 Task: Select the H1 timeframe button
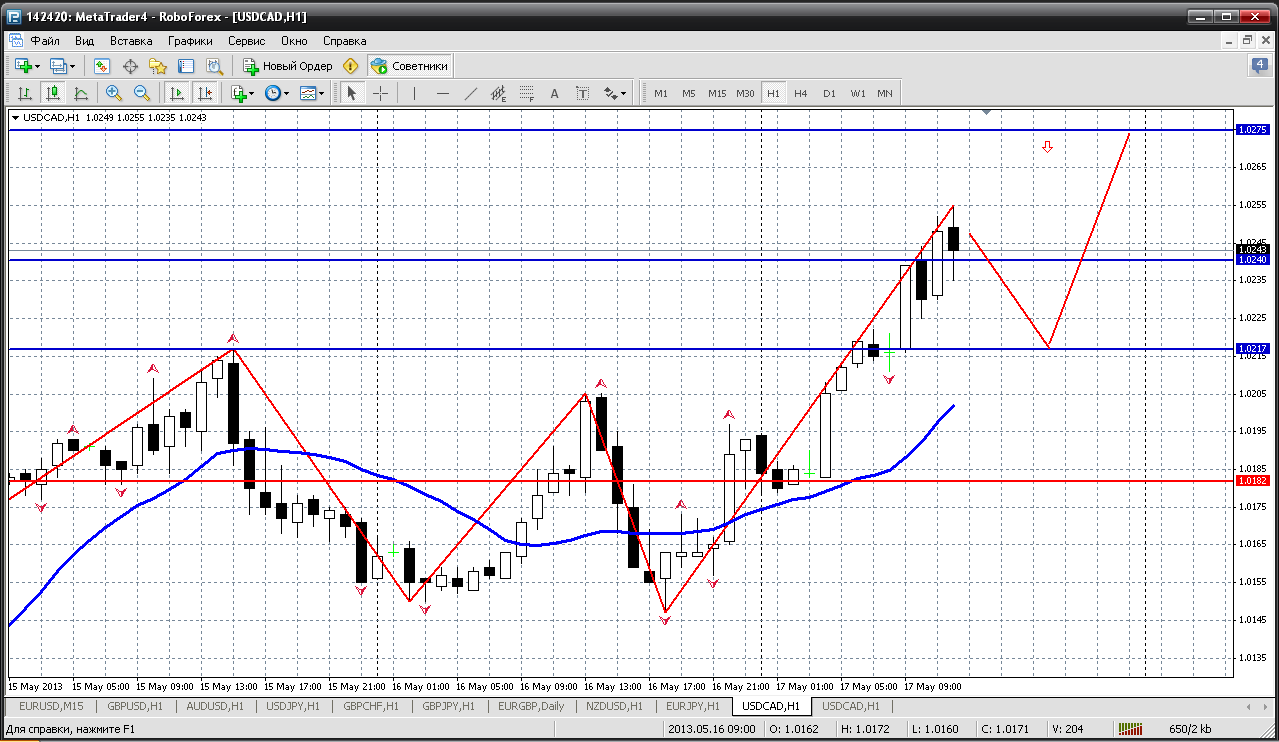tap(773, 93)
